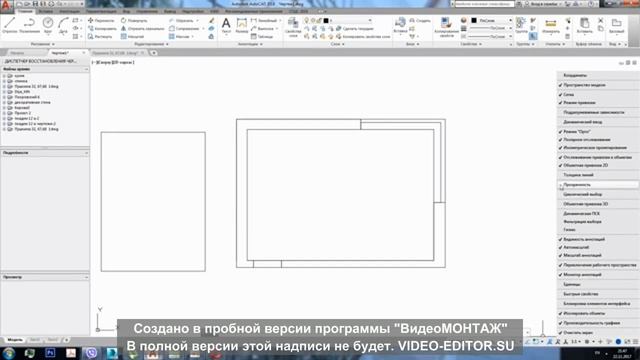Click Match Properties (Копирование свойств)

coord(446,27)
